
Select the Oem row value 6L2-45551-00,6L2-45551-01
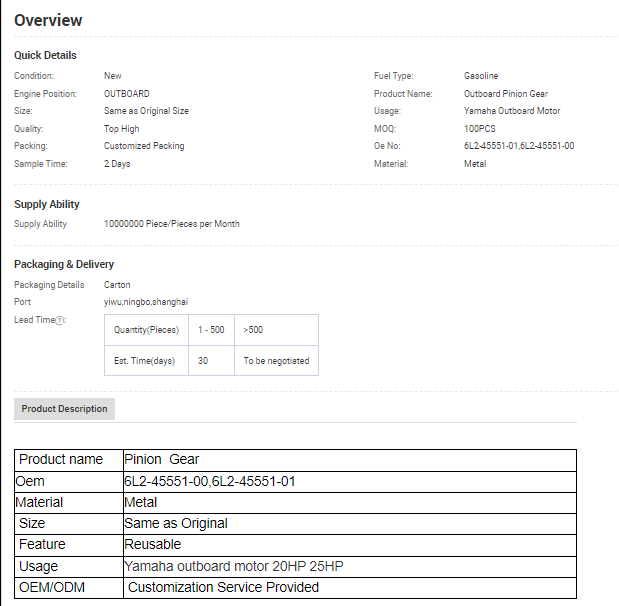(210, 481)
